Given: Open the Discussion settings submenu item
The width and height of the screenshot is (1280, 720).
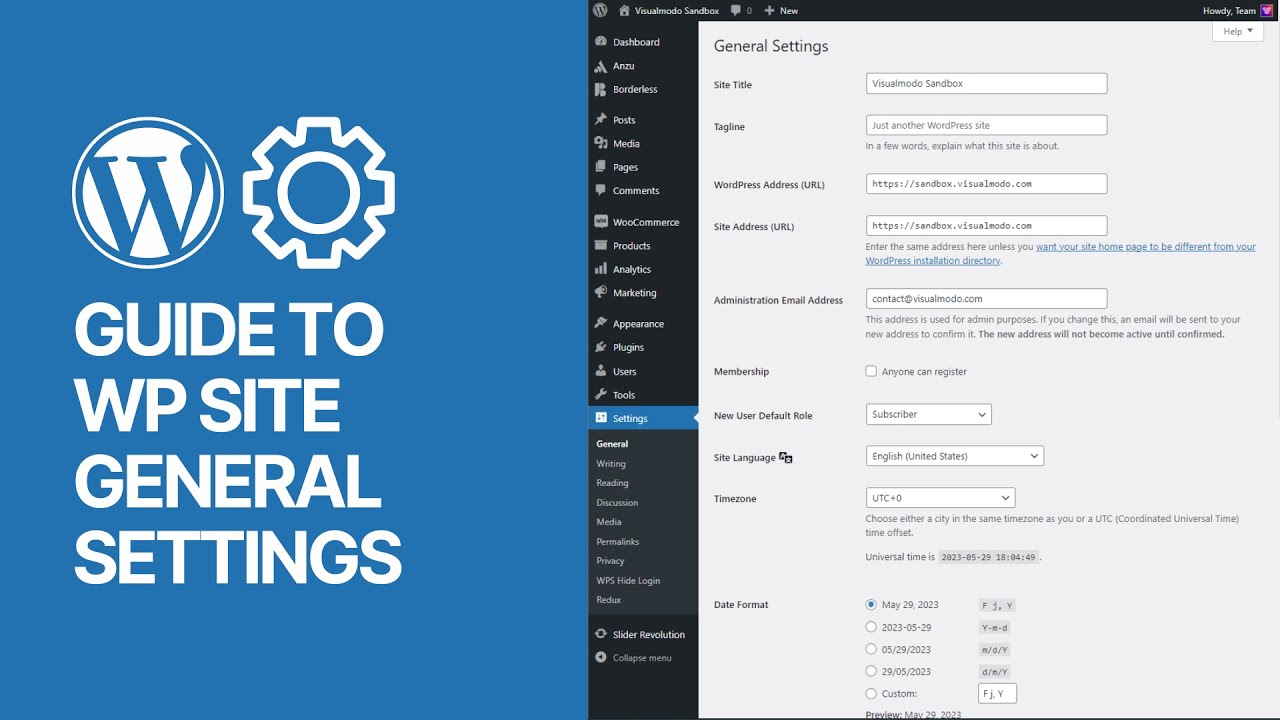Looking at the screenshot, I should click(x=617, y=503).
